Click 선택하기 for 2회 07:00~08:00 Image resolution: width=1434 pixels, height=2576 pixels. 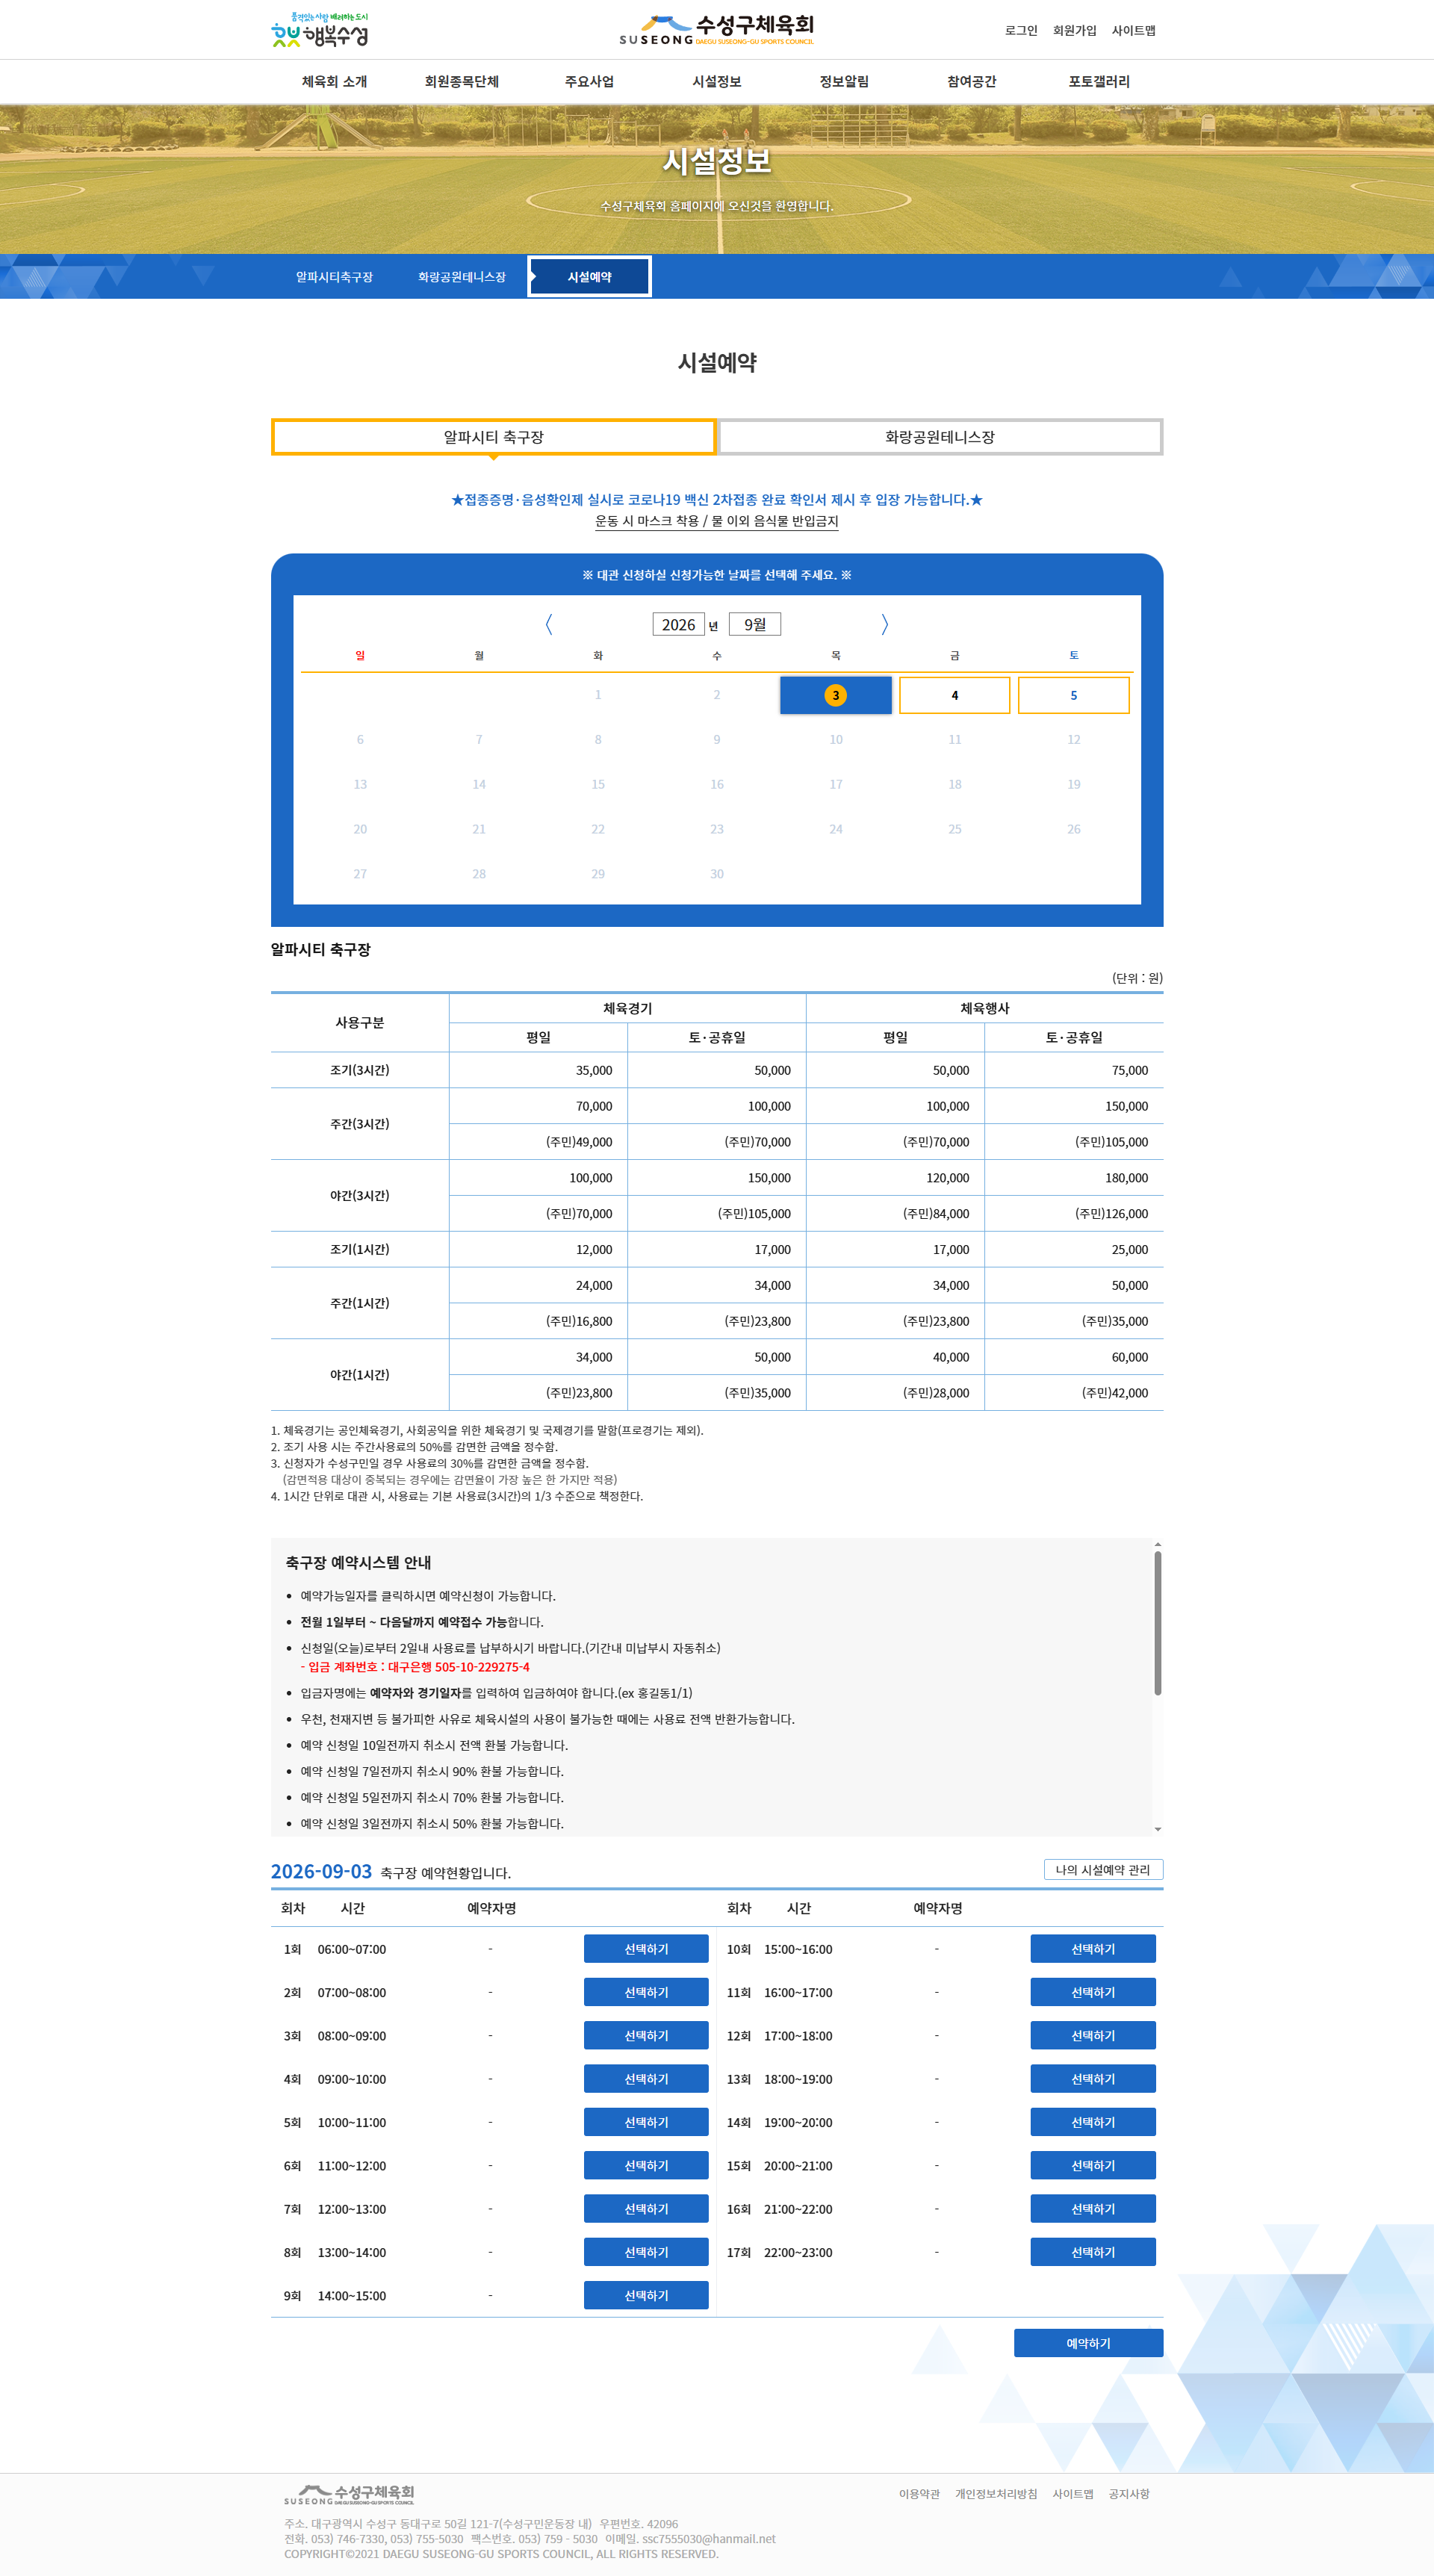coord(646,1992)
